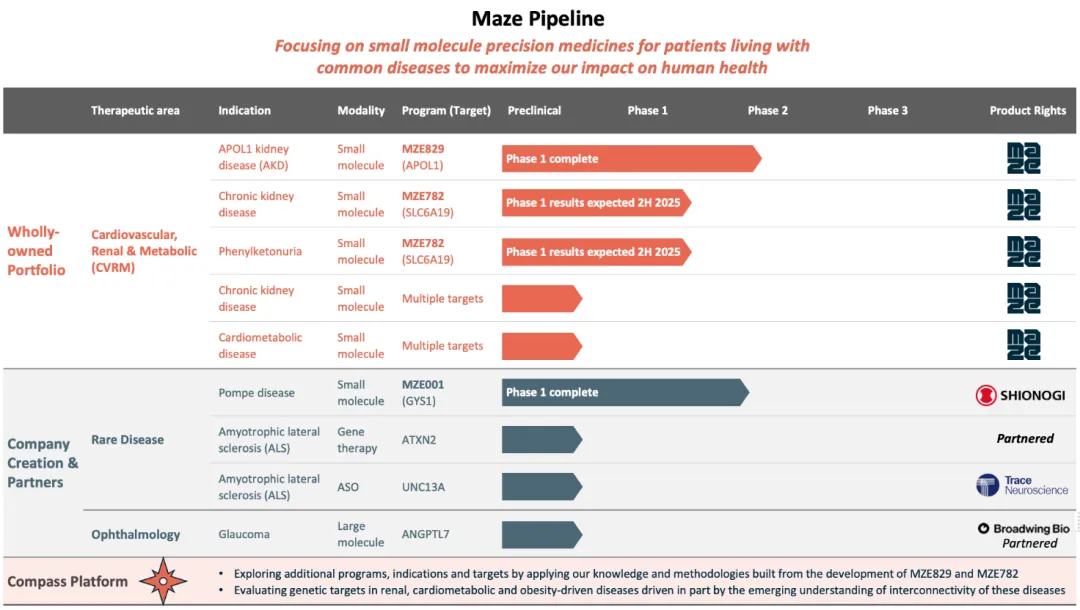Click Maze logo in Phenylketonuria row
This screenshot has height=610, width=1080.
pos(1023,251)
